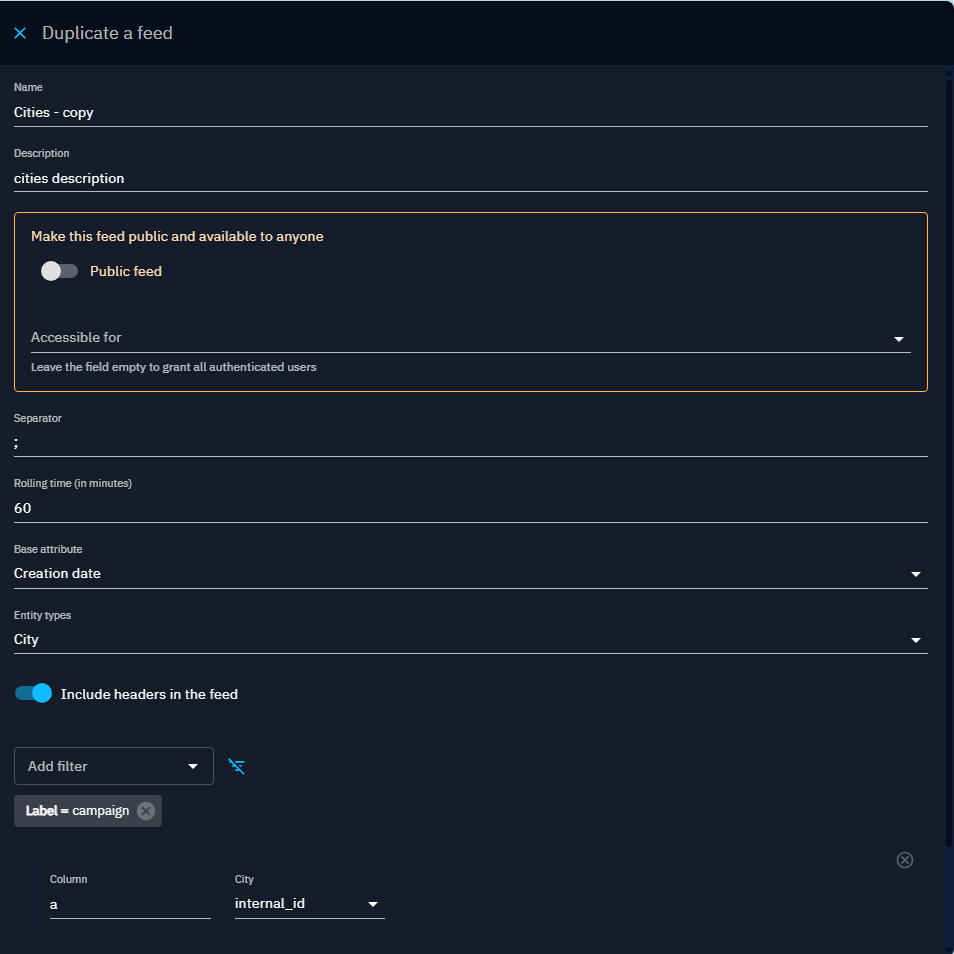Image resolution: width=954 pixels, height=954 pixels.
Task: Click the Label = campaign filter chip text
Action: (x=78, y=811)
